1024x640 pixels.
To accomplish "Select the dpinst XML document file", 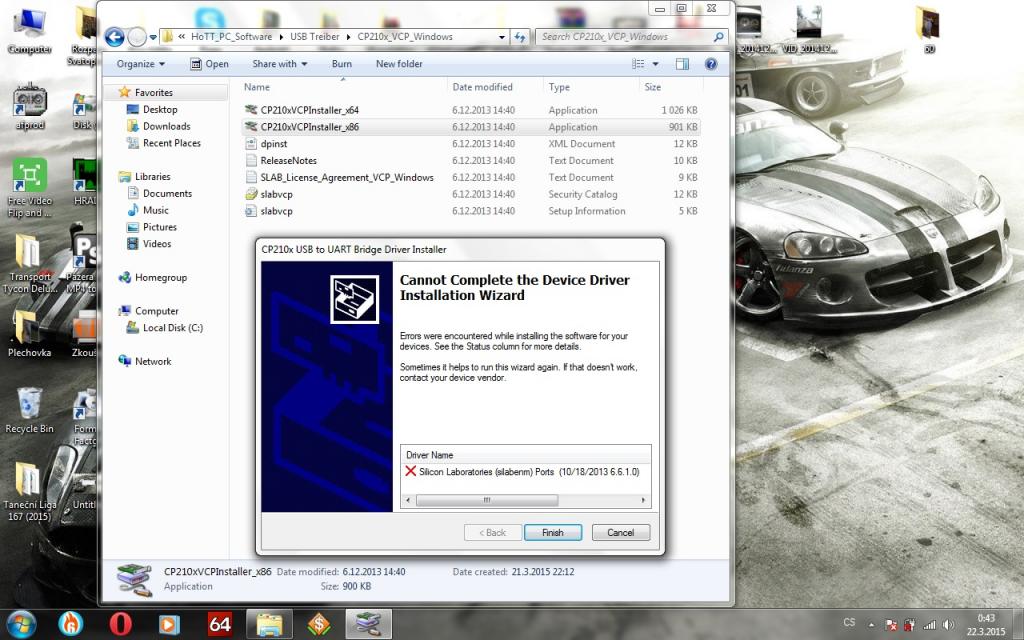I will point(274,144).
